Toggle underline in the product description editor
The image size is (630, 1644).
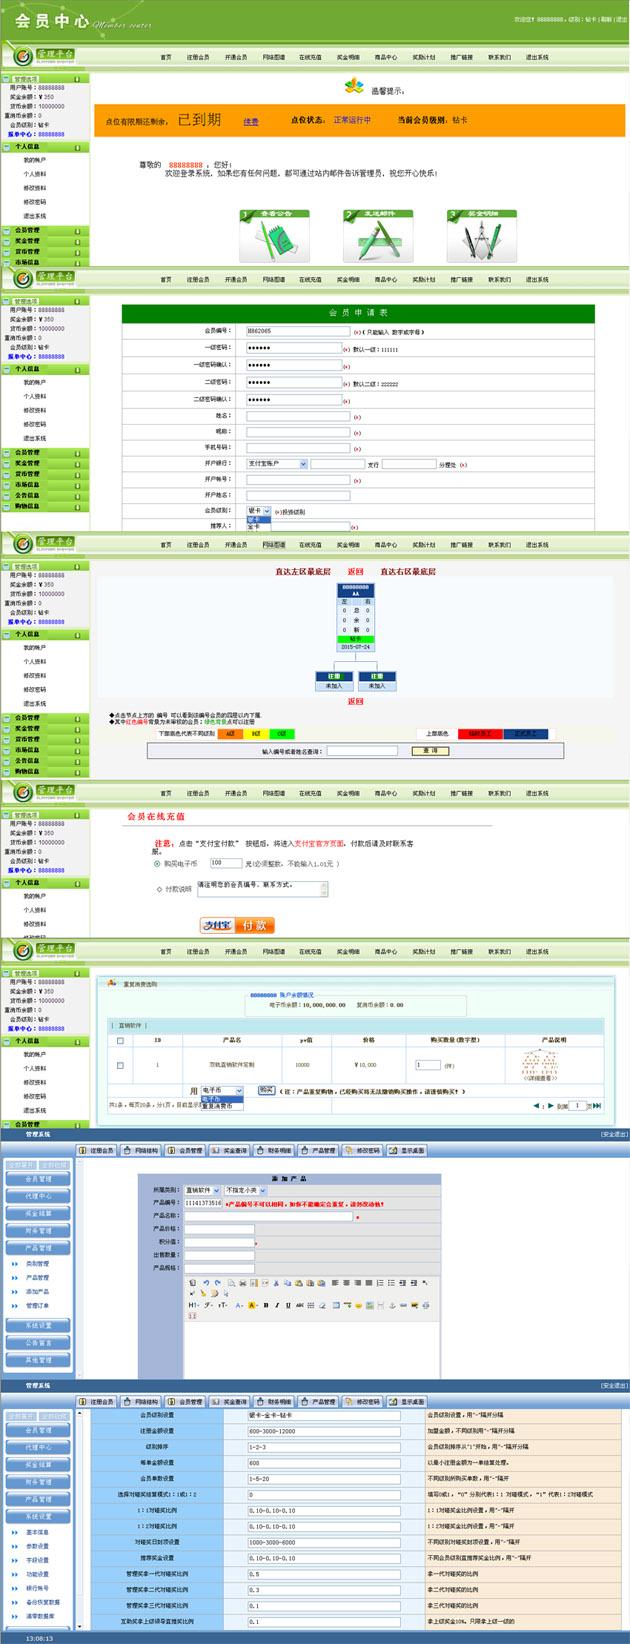[x=288, y=1305]
